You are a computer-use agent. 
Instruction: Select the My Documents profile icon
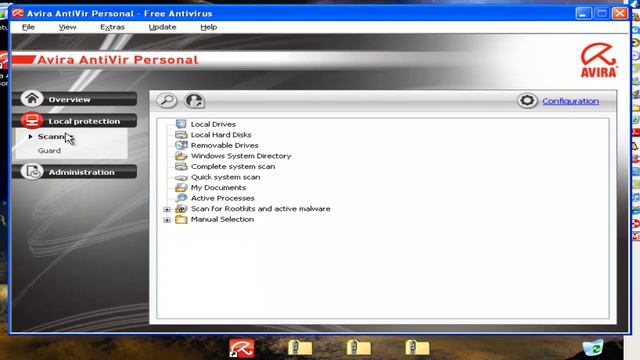[181, 187]
